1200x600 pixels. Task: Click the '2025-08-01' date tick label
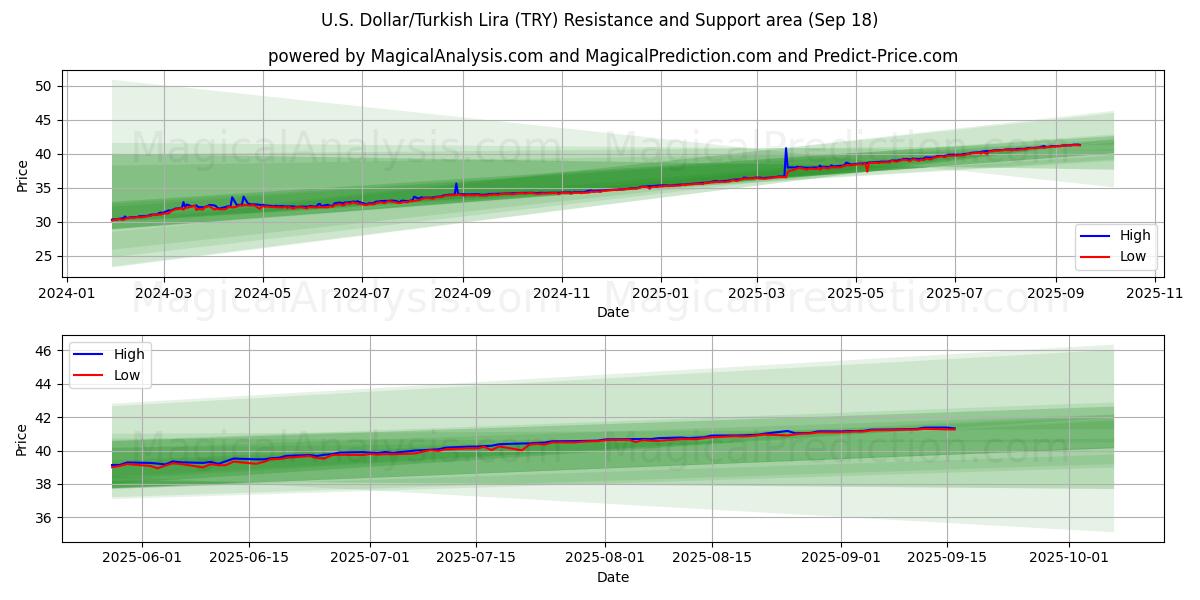coord(606,558)
